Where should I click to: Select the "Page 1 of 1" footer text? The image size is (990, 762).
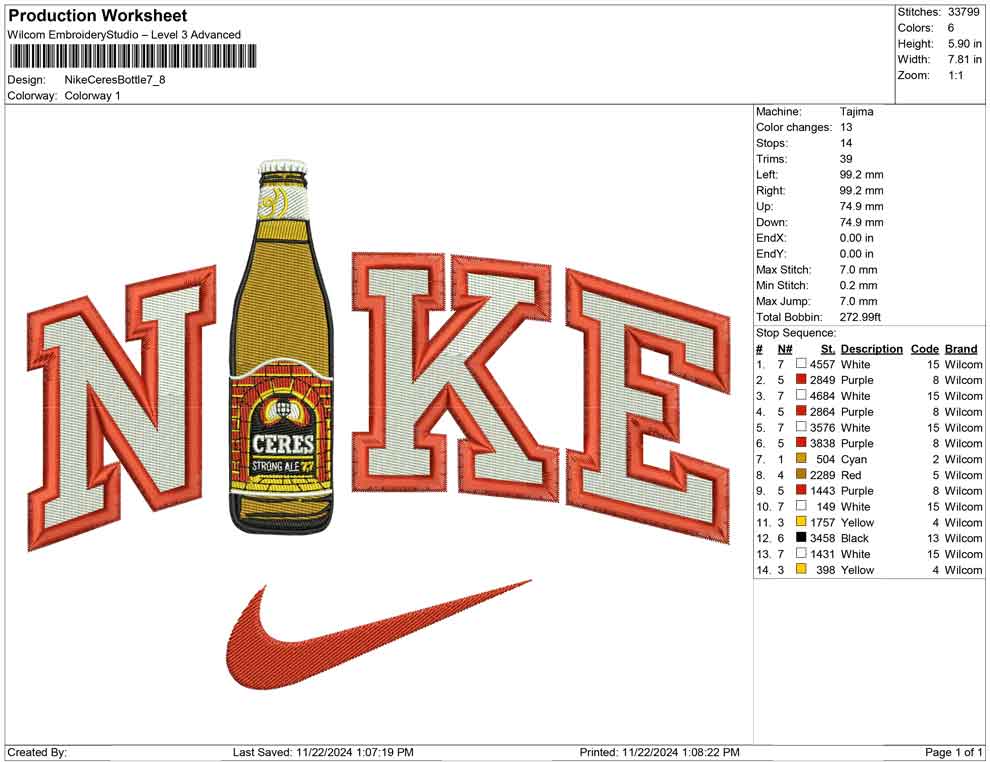[x=953, y=752]
